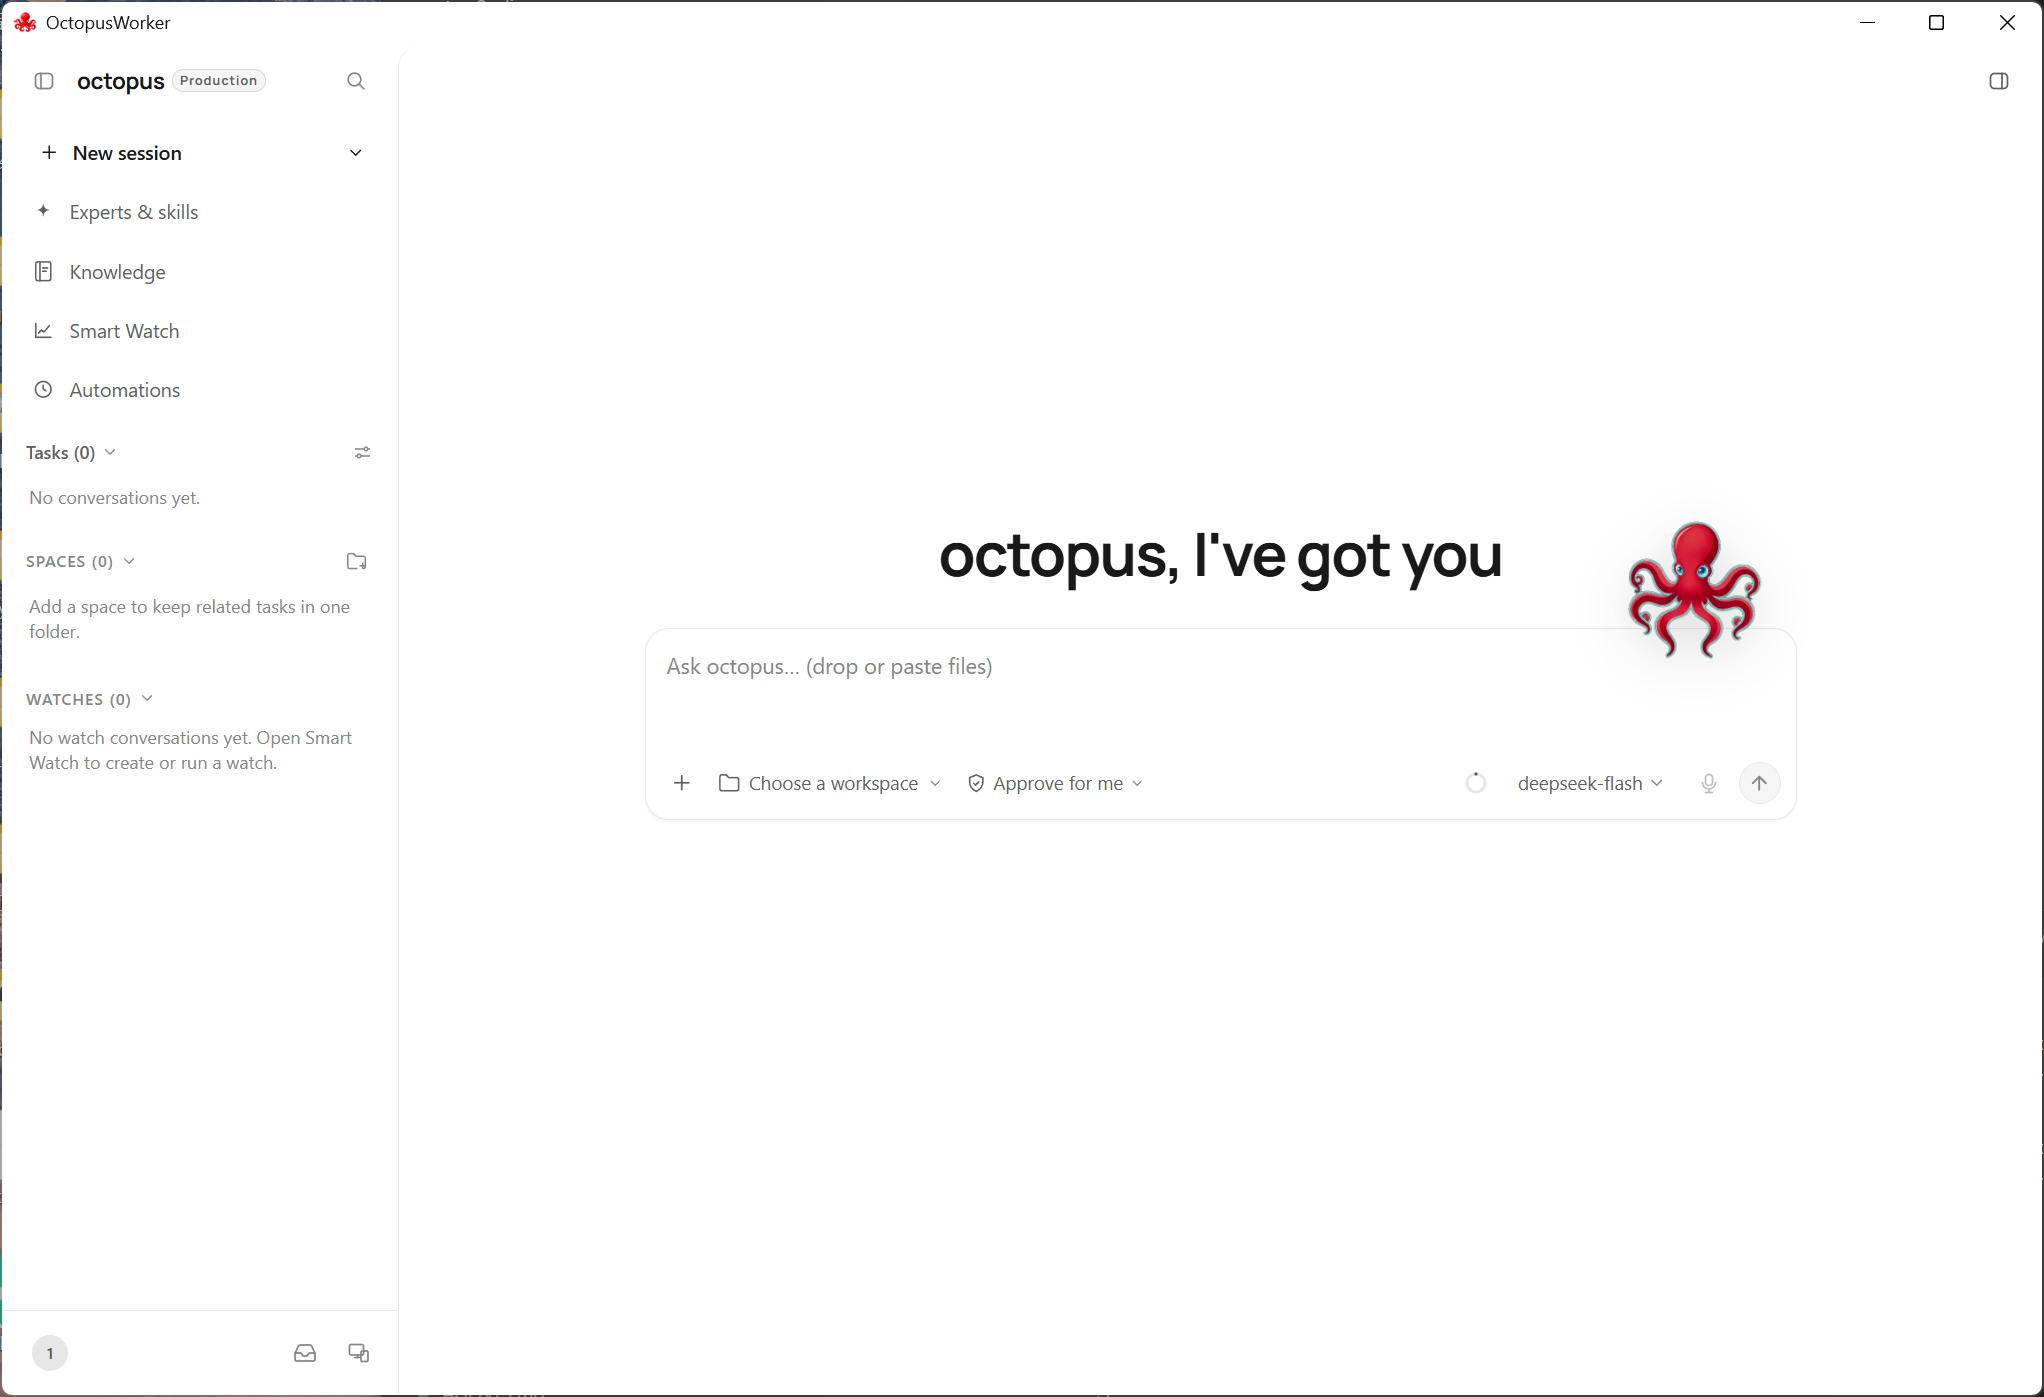Collapse the Tasks (0) section

(x=71, y=453)
